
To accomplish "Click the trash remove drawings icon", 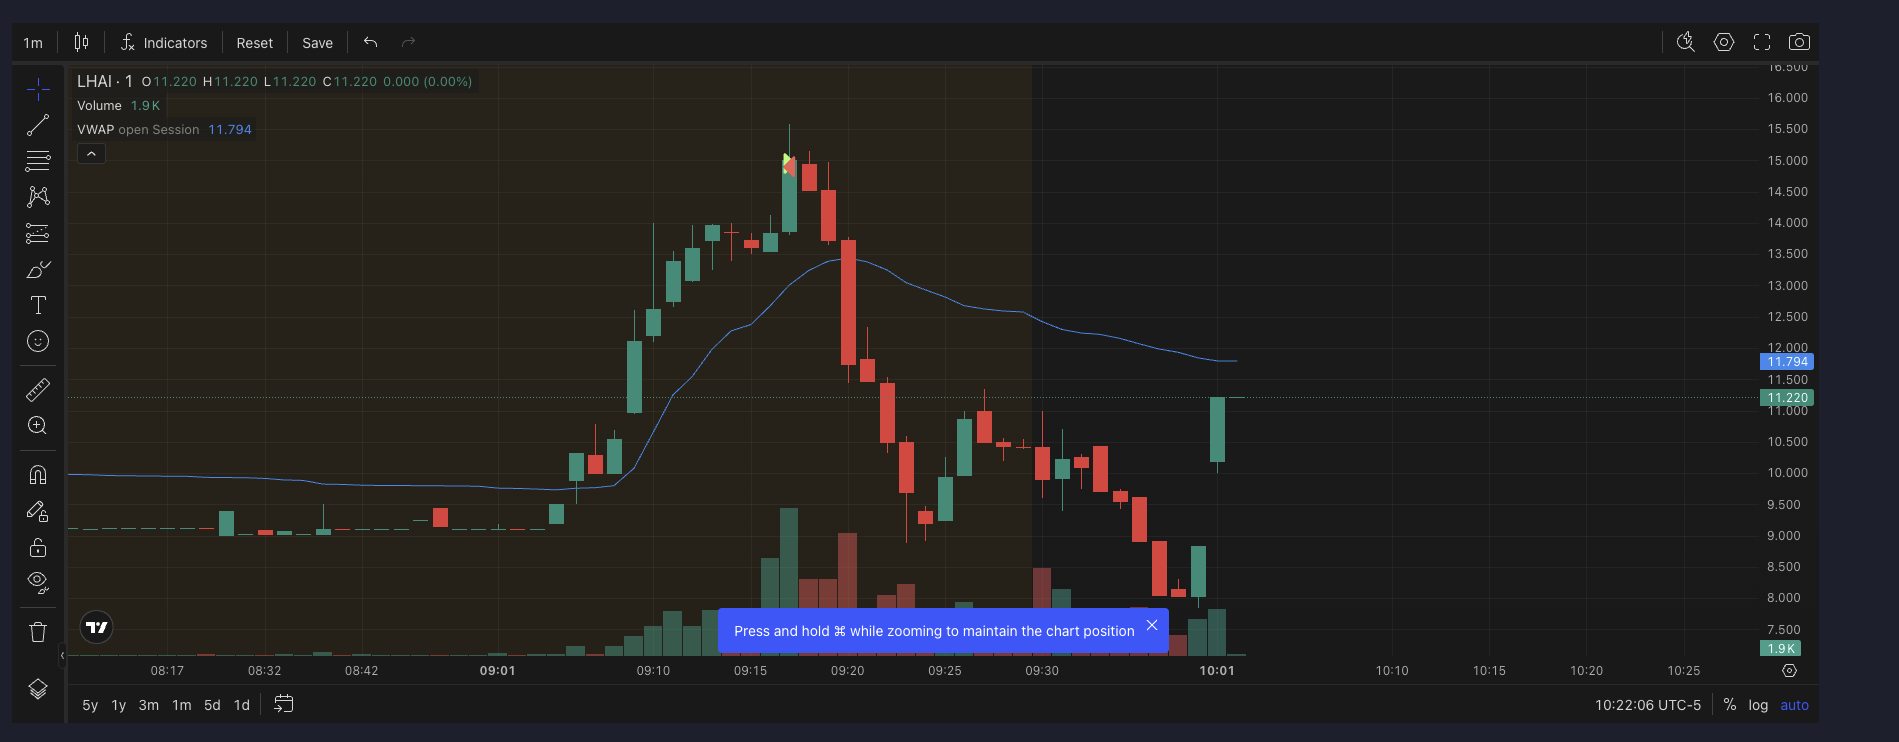I will [x=38, y=632].
